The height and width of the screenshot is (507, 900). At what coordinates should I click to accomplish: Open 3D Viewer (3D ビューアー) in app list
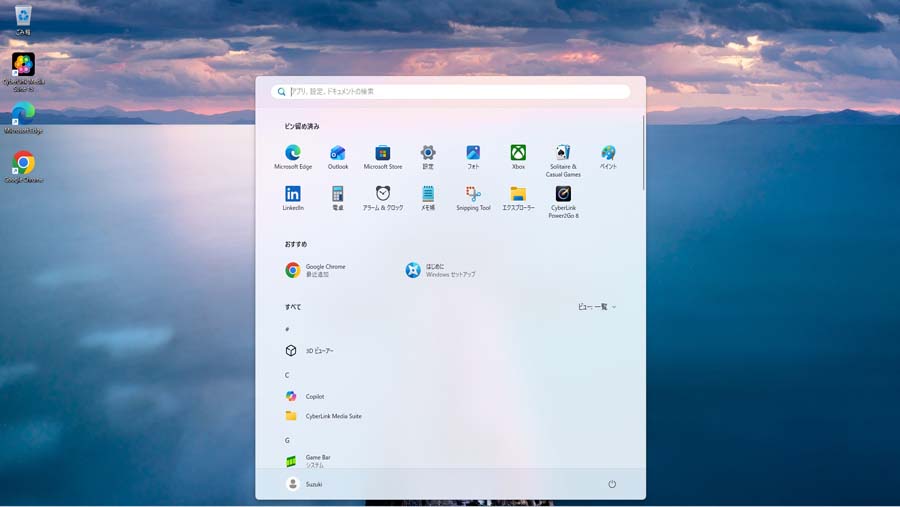(x=309, y=350)
